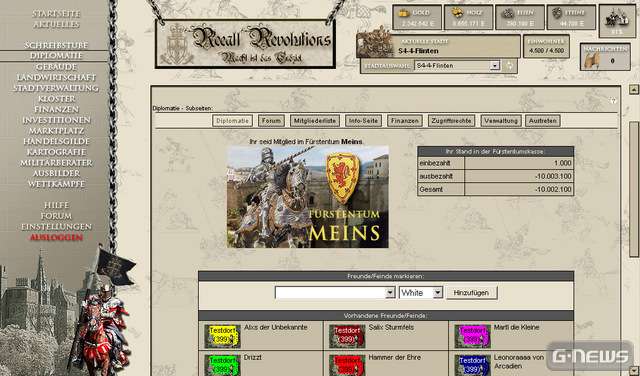Go to Schreibstube in sidebar
This screenshot has width=640, height=376.
56,45
